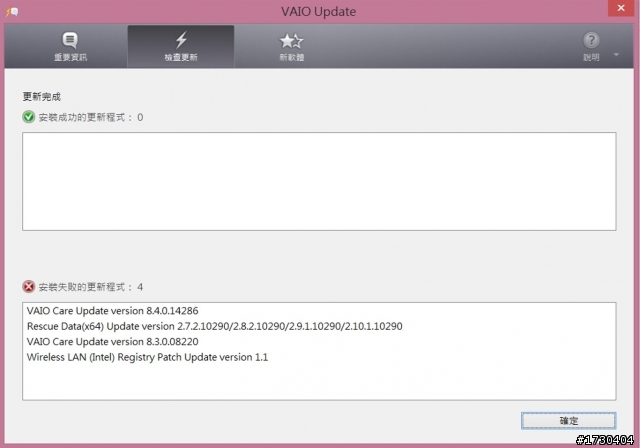Viewport: 640px width, 448px height.
Task: Click inside the empty successful updates list box
Action: pyautogui.click(x=319, y=181)
